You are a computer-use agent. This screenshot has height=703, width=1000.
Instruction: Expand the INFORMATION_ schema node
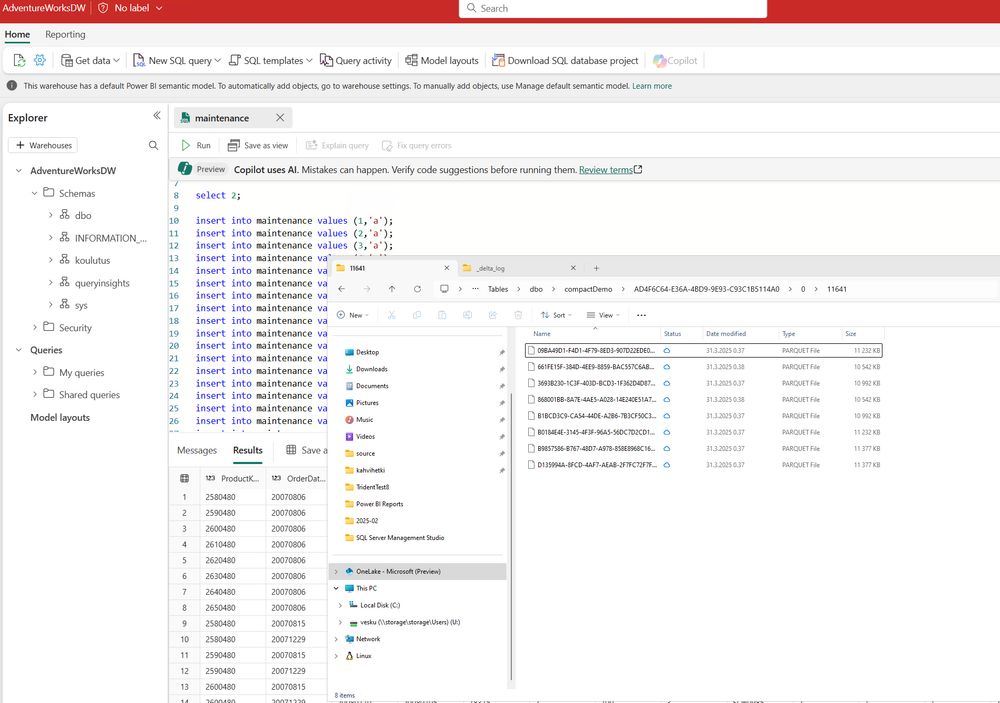point(50,237)
